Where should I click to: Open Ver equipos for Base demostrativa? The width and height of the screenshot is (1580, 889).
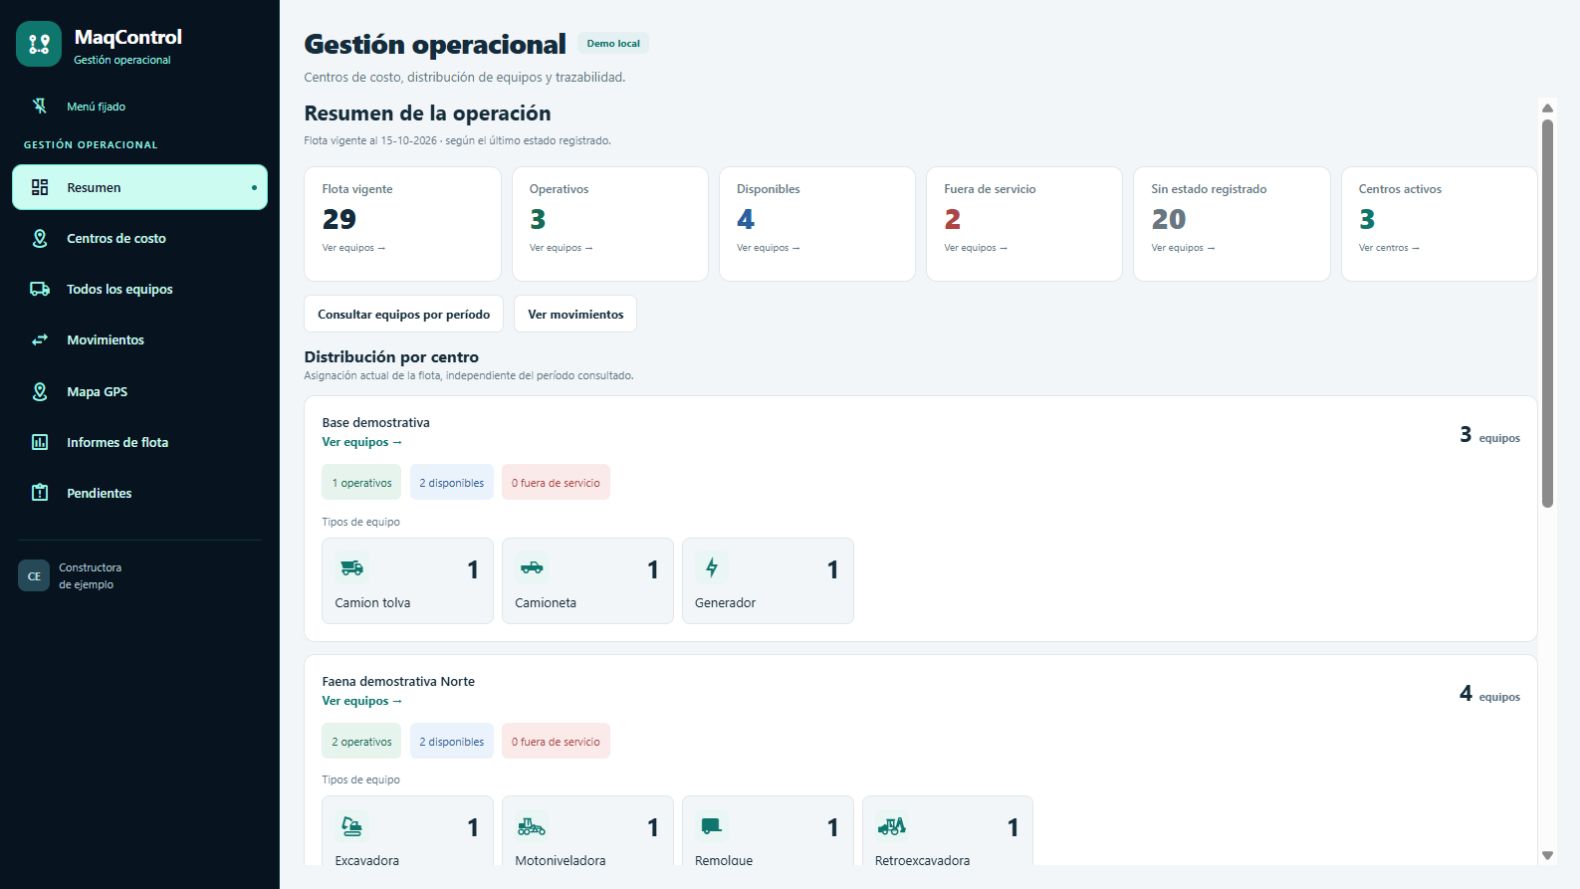click(x=362, y=442)
